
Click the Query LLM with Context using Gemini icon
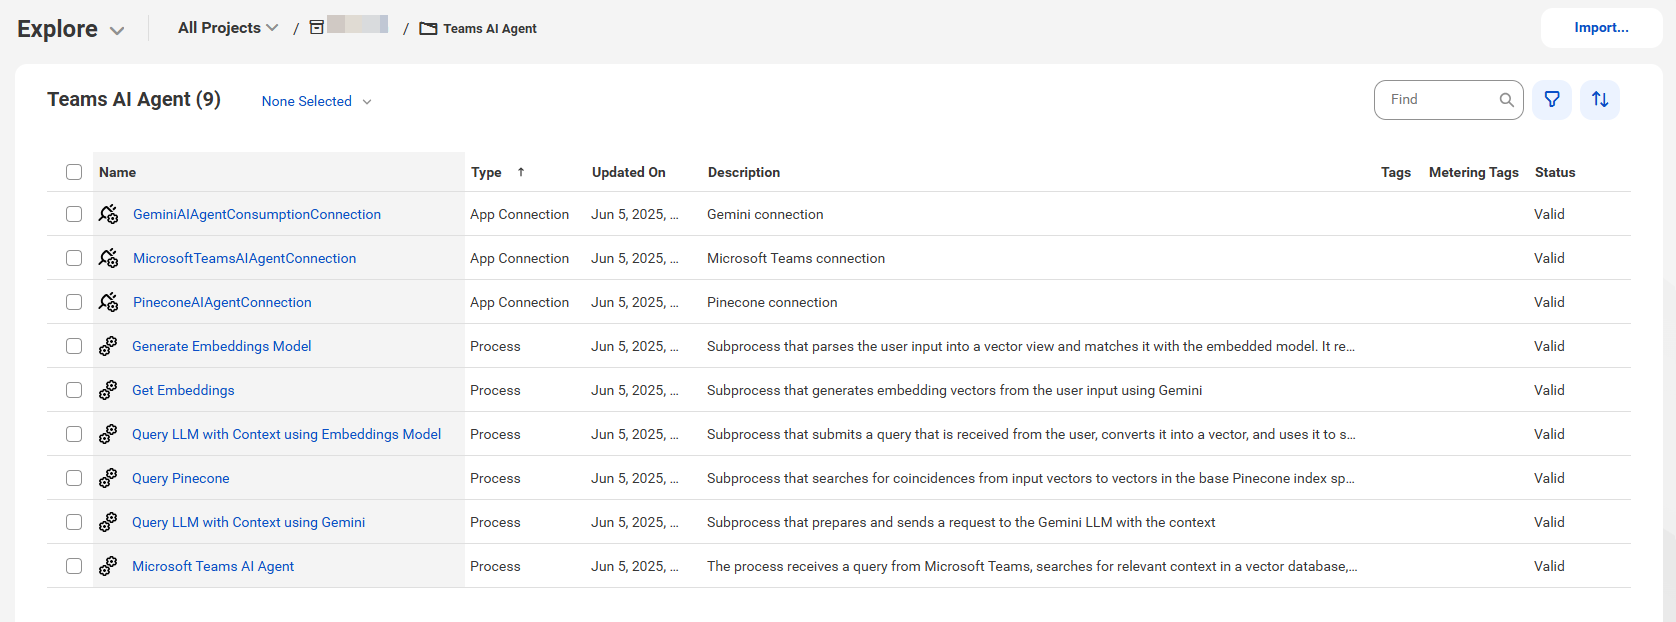point(108,522)
